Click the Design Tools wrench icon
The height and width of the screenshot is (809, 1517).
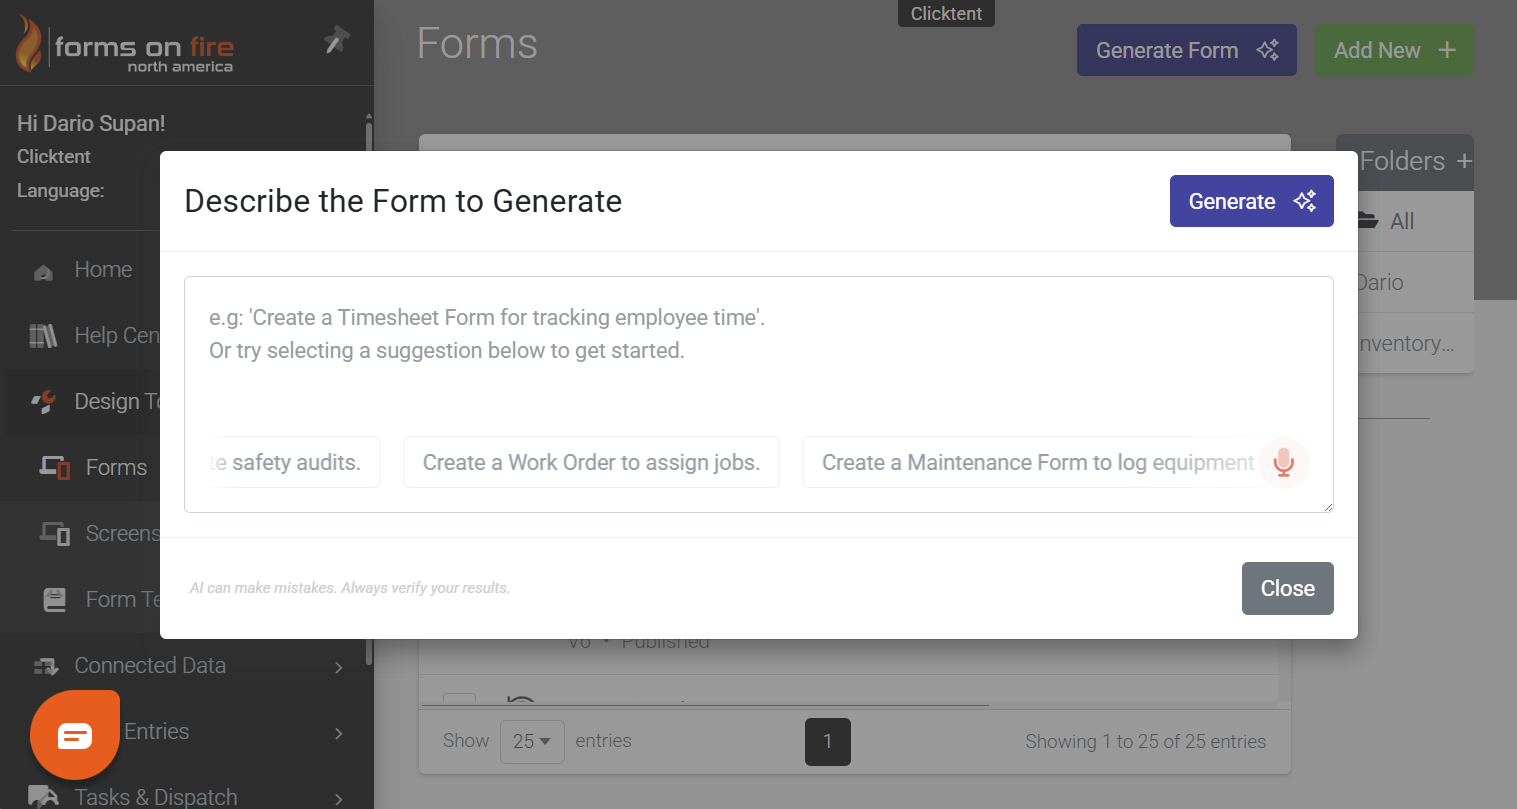(44, 401)
